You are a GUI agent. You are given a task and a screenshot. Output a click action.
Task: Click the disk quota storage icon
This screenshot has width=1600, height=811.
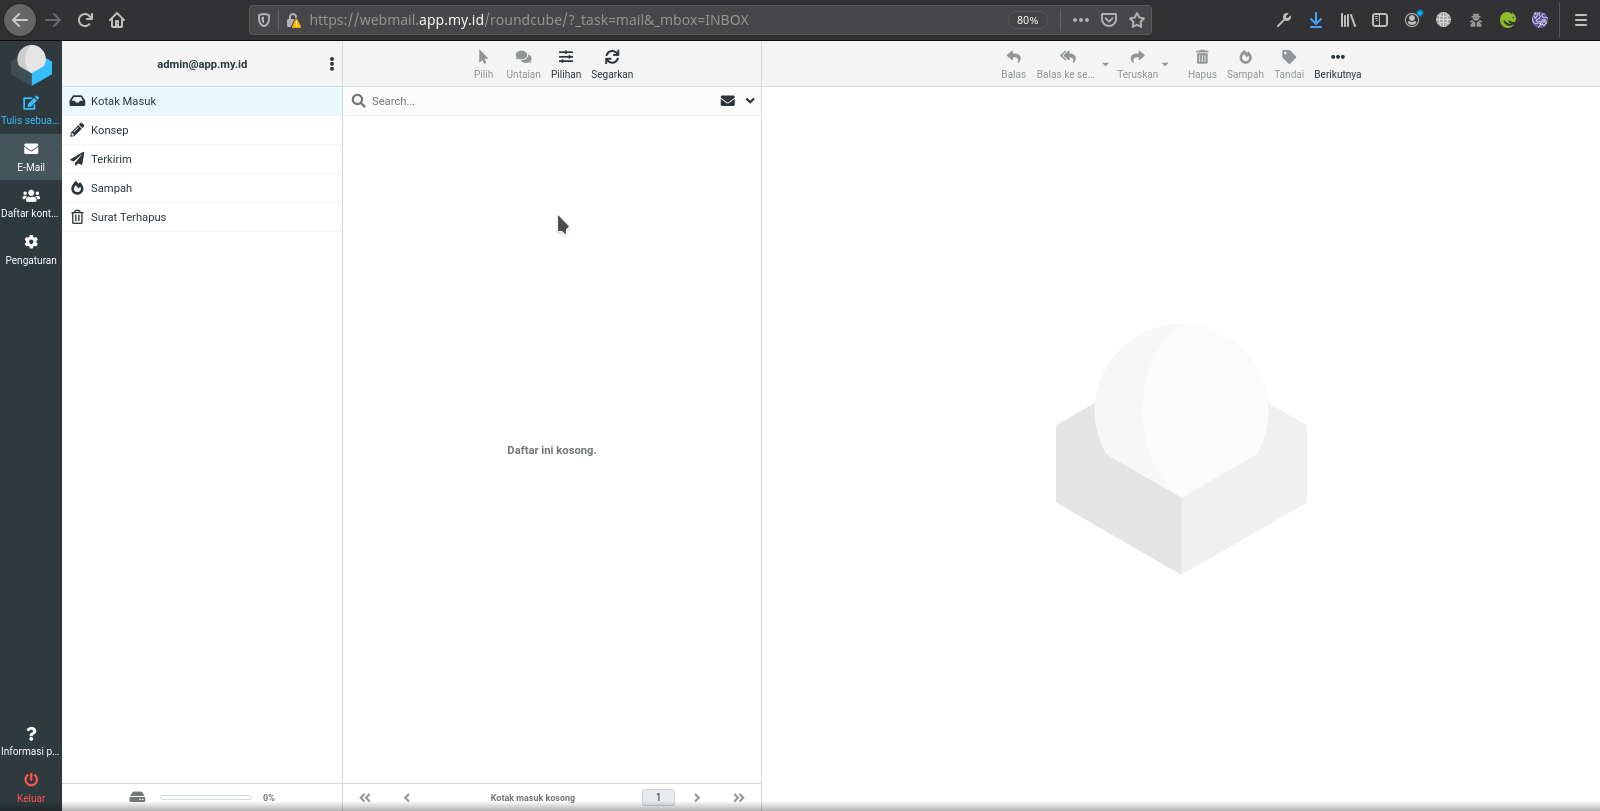click(138, 797)
